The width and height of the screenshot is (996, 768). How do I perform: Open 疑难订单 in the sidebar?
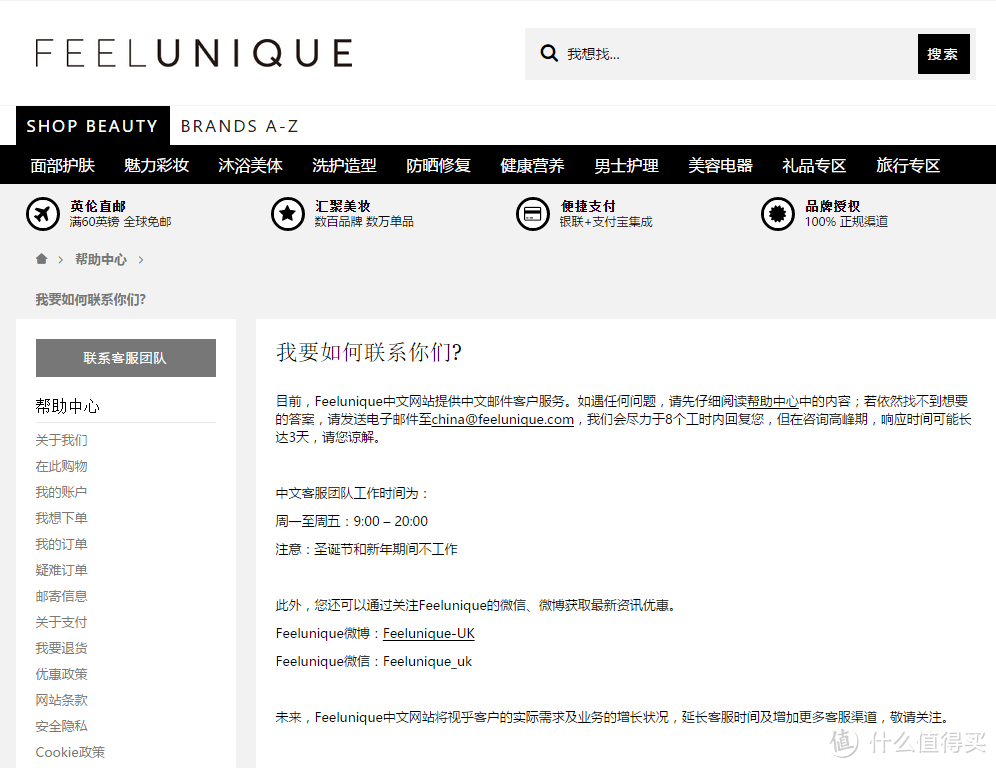(x=62, y=570)
